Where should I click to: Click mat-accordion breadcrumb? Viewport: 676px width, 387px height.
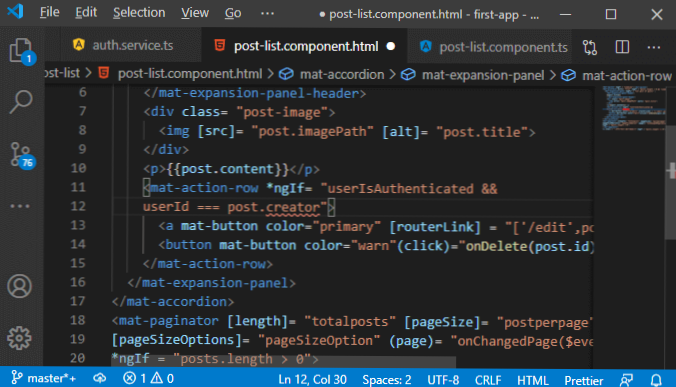click(x=341, y=75)
